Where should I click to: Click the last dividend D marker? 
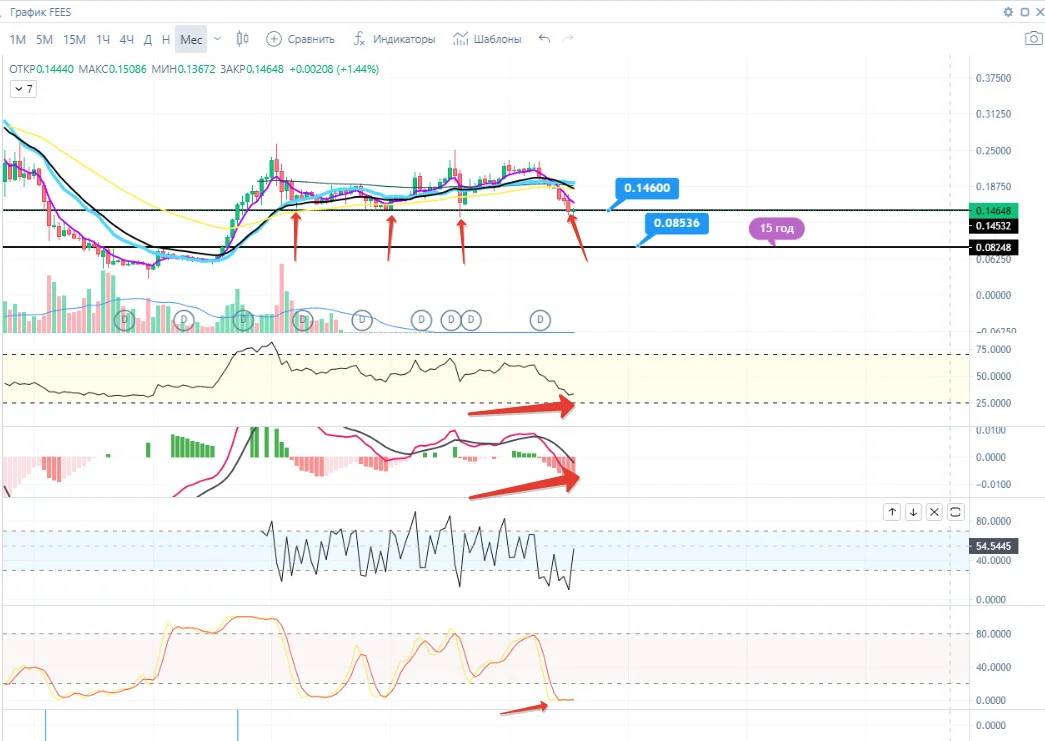coord(540,320)
